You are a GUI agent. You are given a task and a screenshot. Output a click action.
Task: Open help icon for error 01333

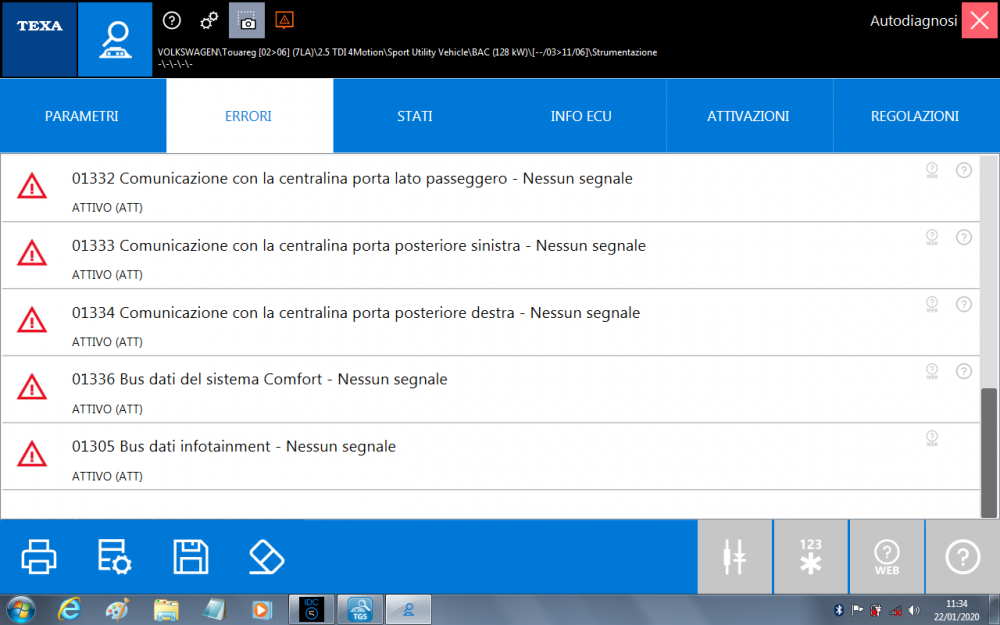pyautogui.click(x=964, y=237)
